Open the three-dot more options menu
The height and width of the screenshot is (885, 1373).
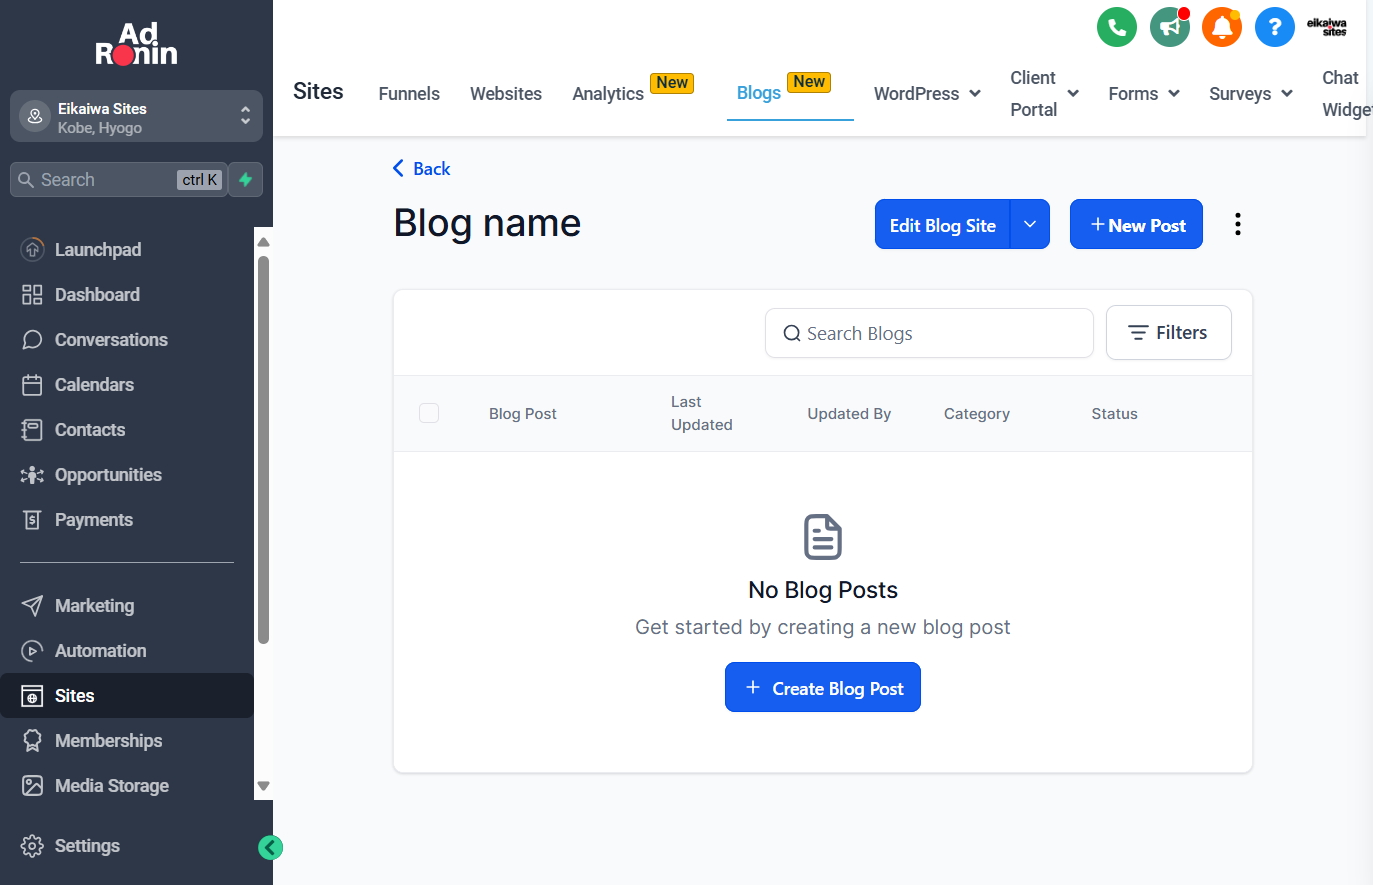1238,225
